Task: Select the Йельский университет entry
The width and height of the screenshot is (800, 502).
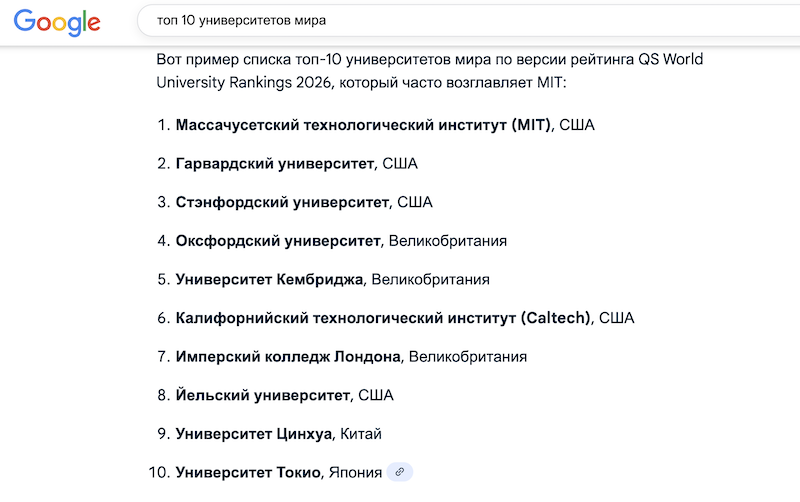Action: tap(263, 395)
